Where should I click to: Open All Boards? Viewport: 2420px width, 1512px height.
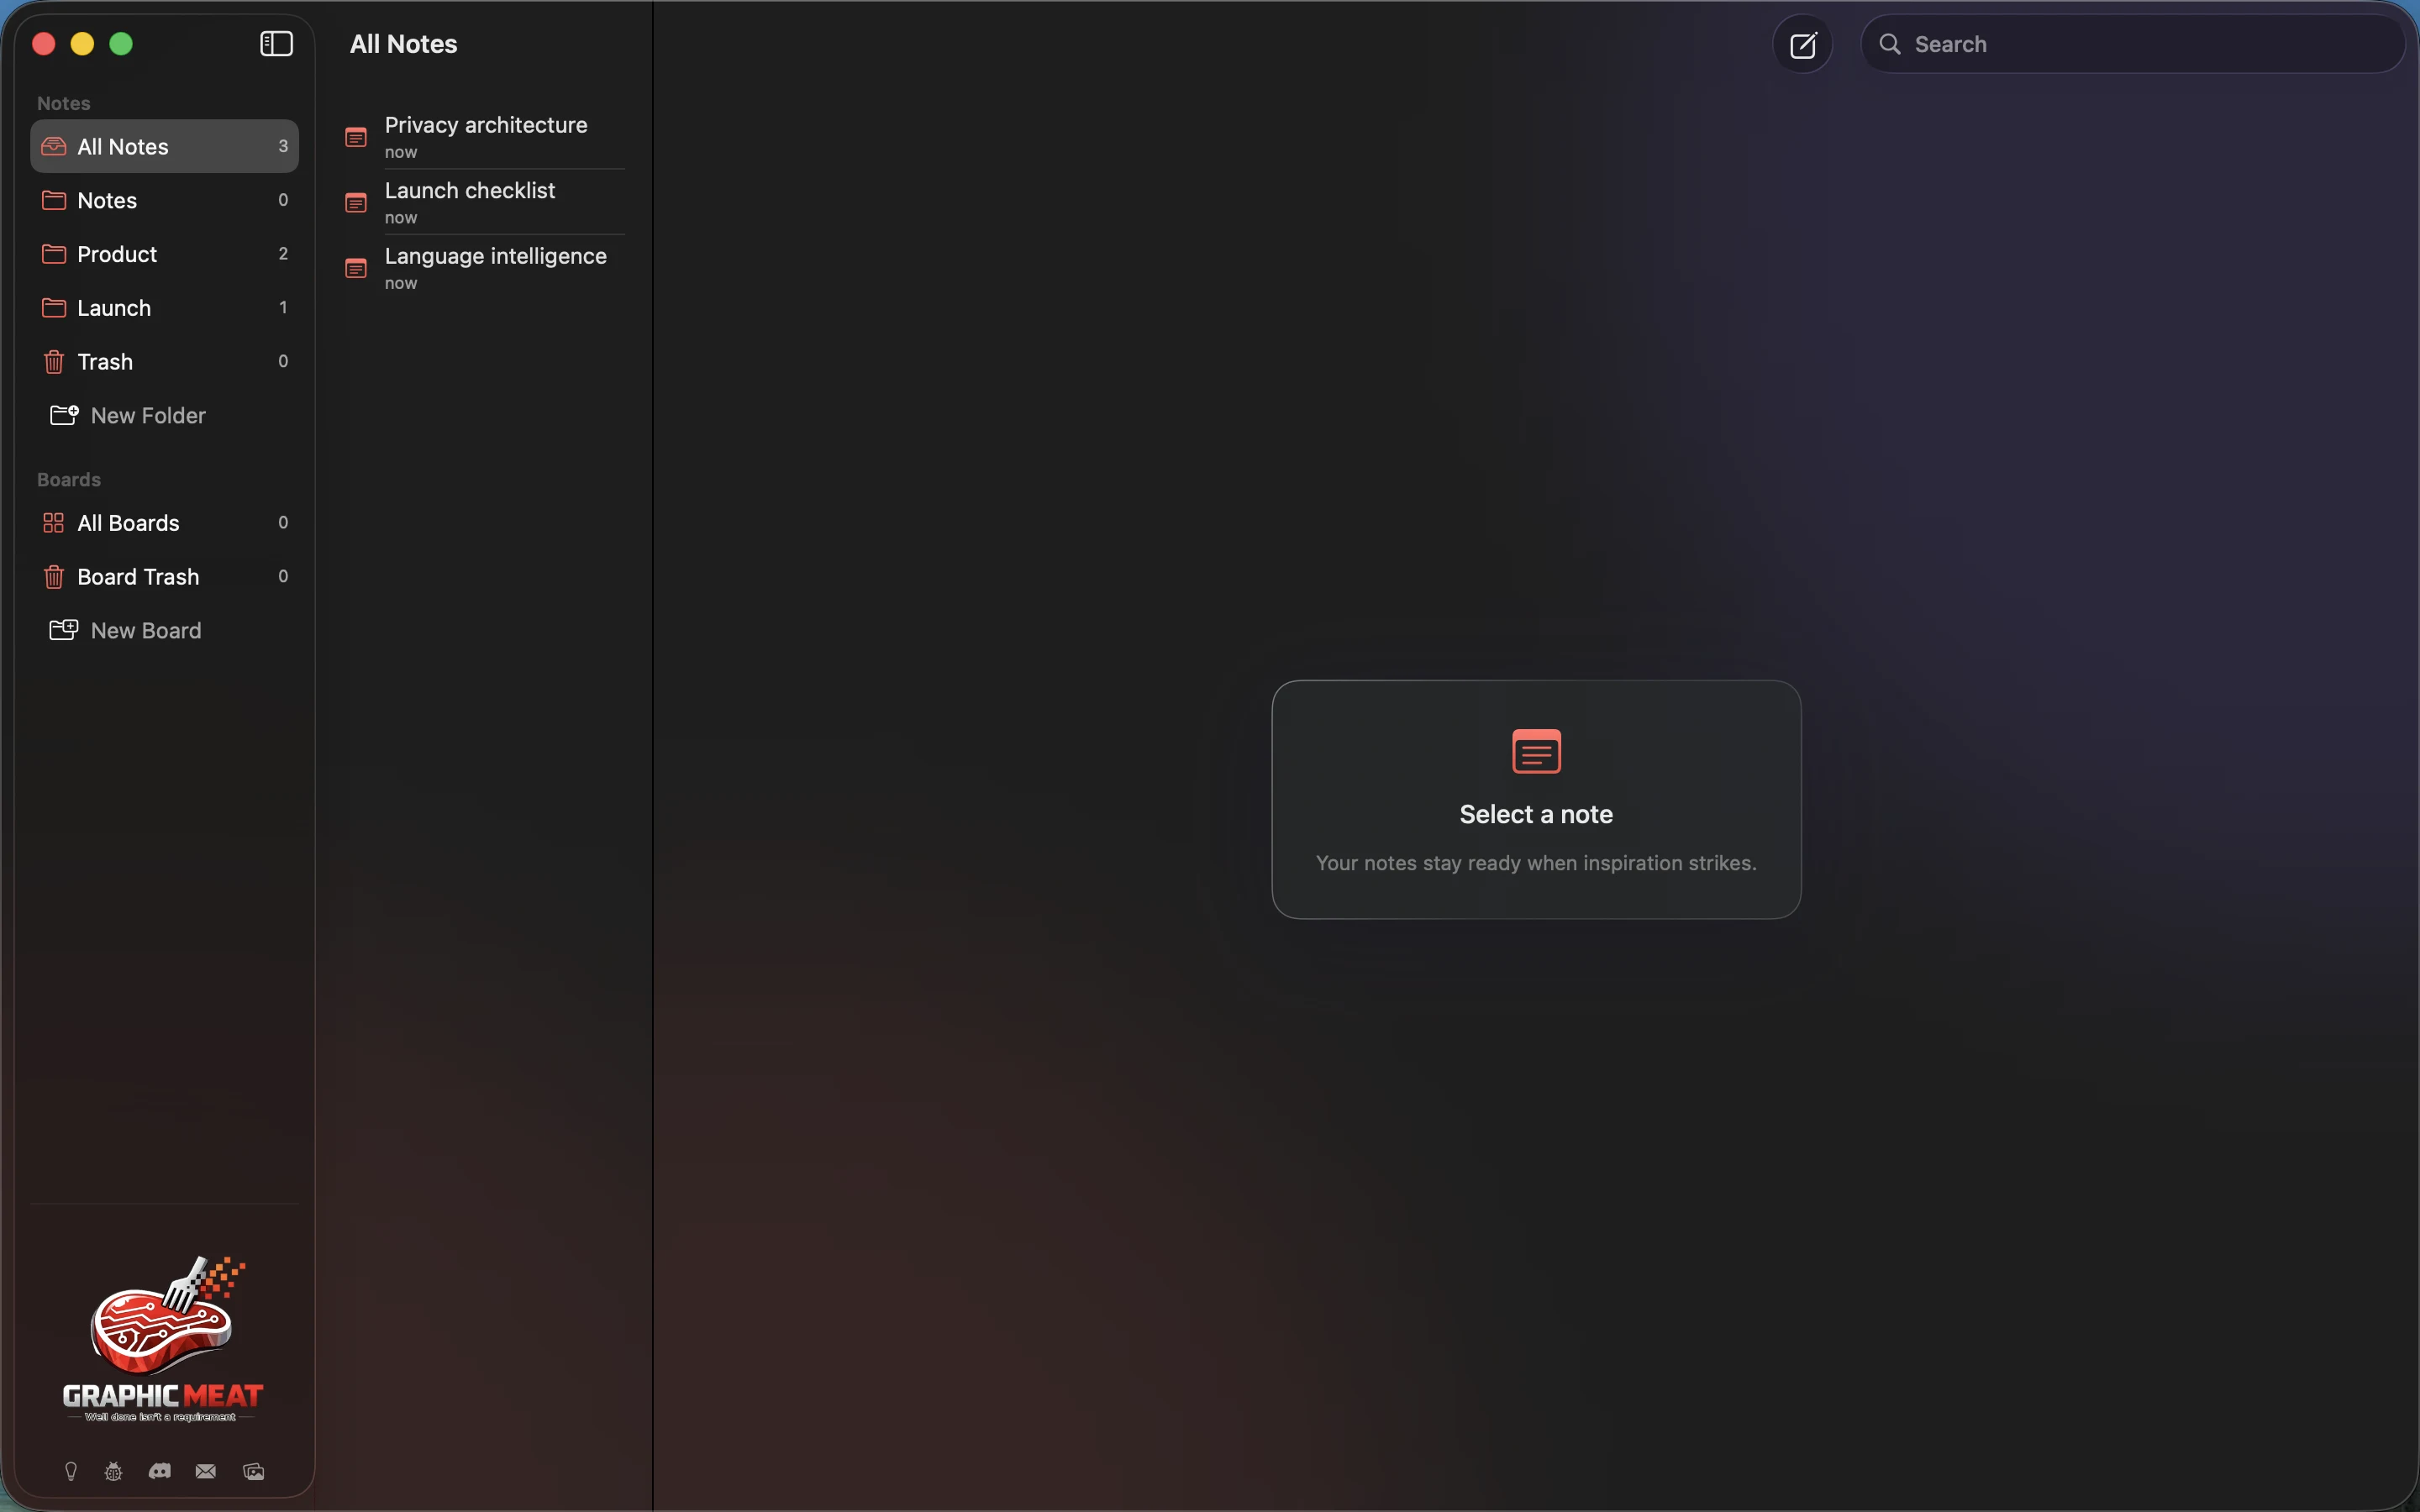point(164,523)
